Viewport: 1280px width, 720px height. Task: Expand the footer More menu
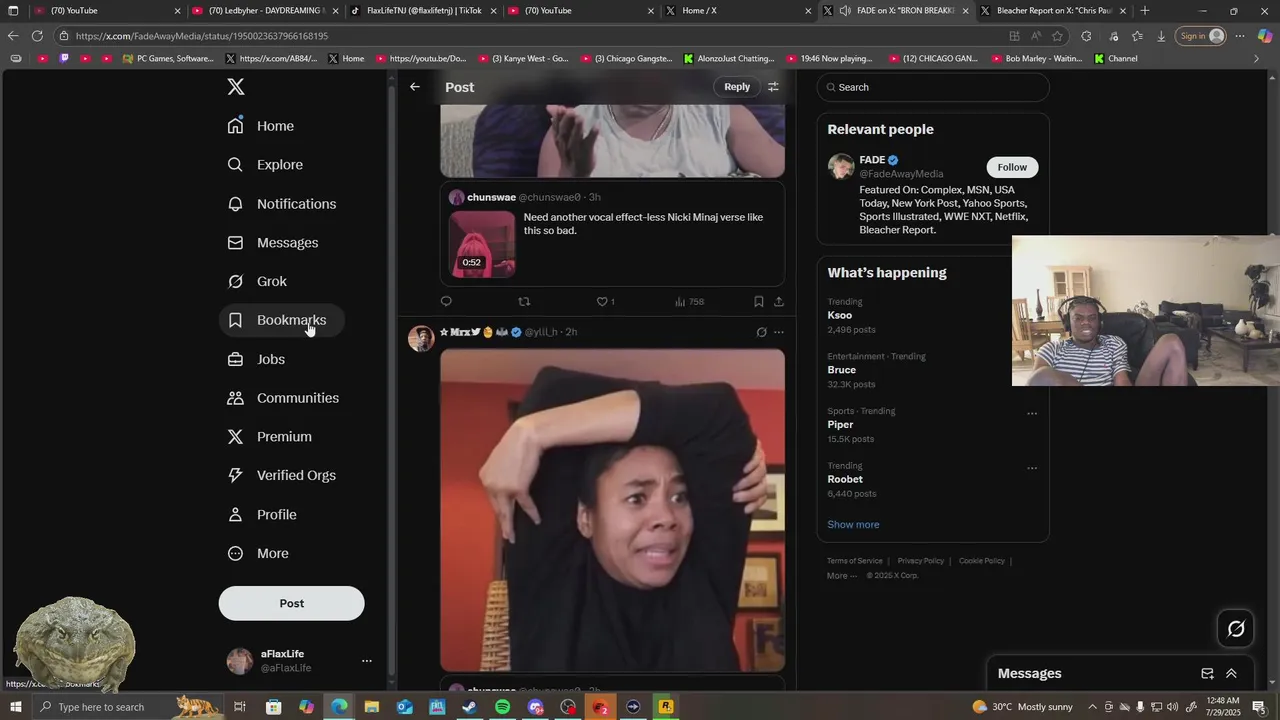pos(842,576)
